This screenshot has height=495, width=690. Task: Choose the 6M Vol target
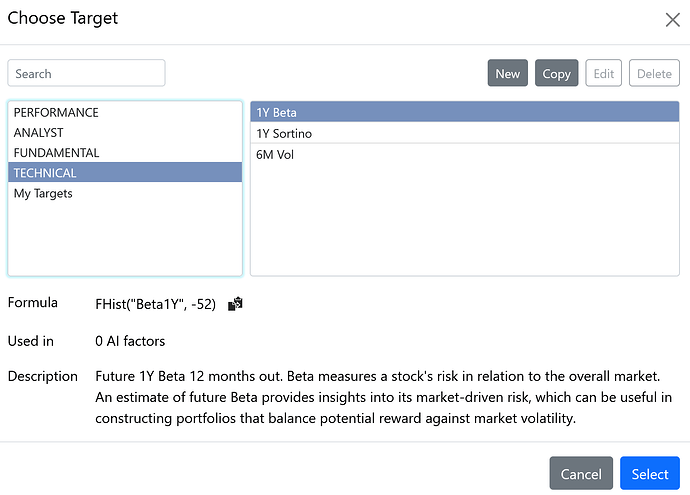275,155
